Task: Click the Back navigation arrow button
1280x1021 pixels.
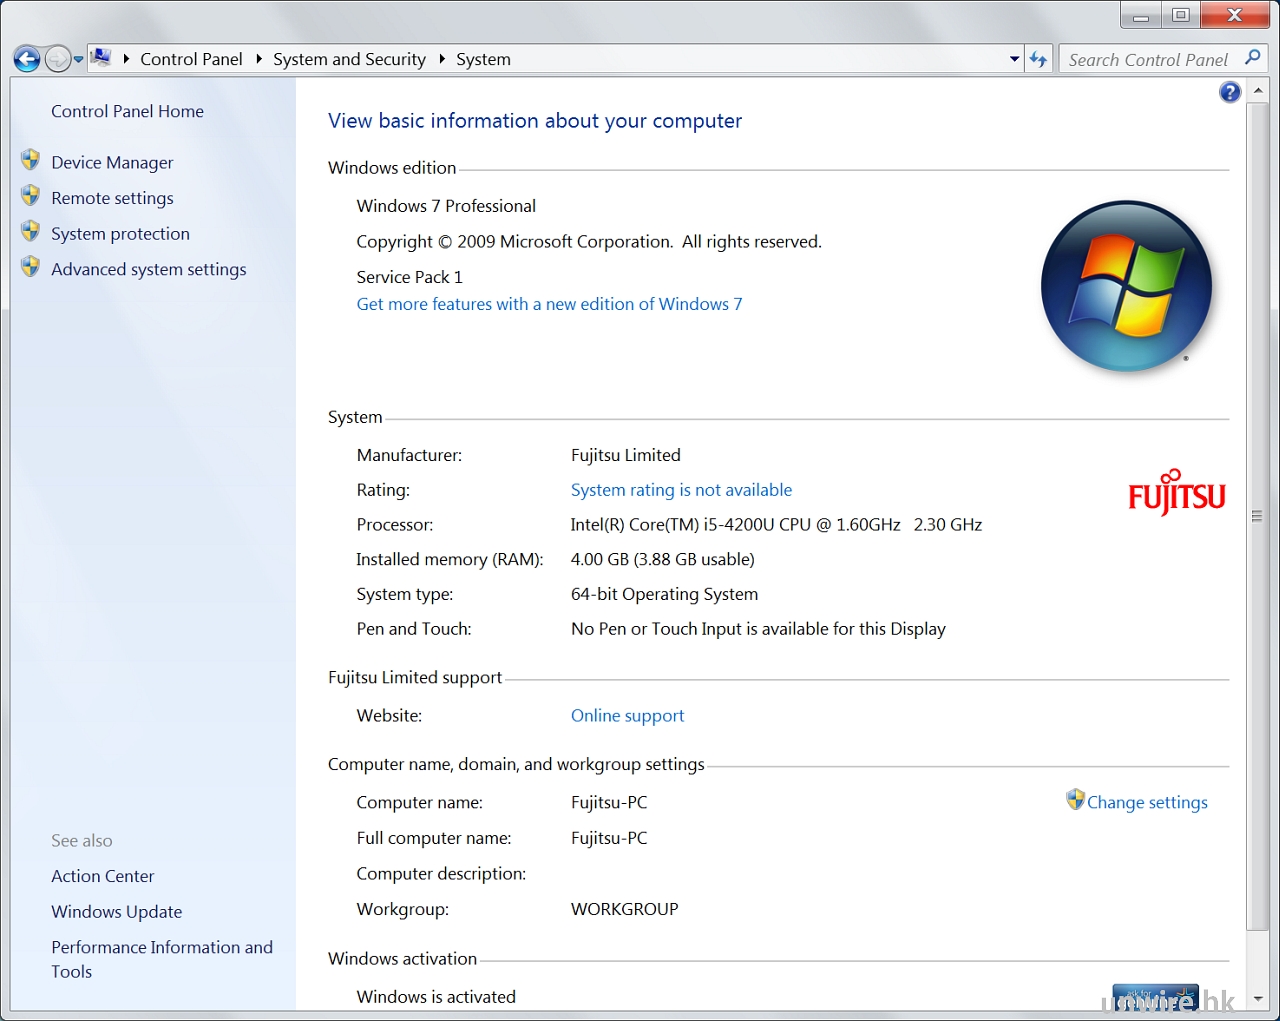Action: [27, 60]
